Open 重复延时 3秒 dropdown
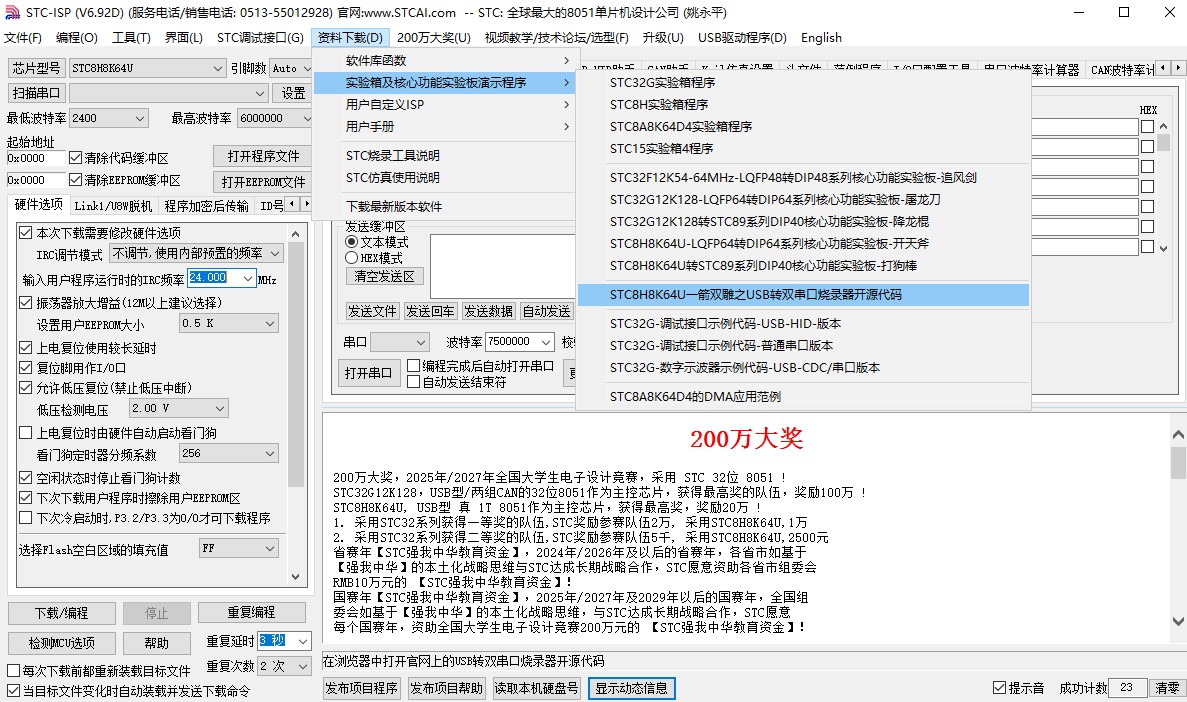This screenshot has width=1187, height=702. pos(284,641)
